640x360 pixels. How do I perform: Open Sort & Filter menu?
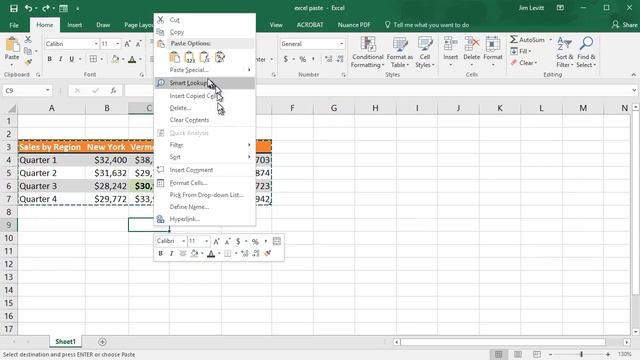[565, 52]
